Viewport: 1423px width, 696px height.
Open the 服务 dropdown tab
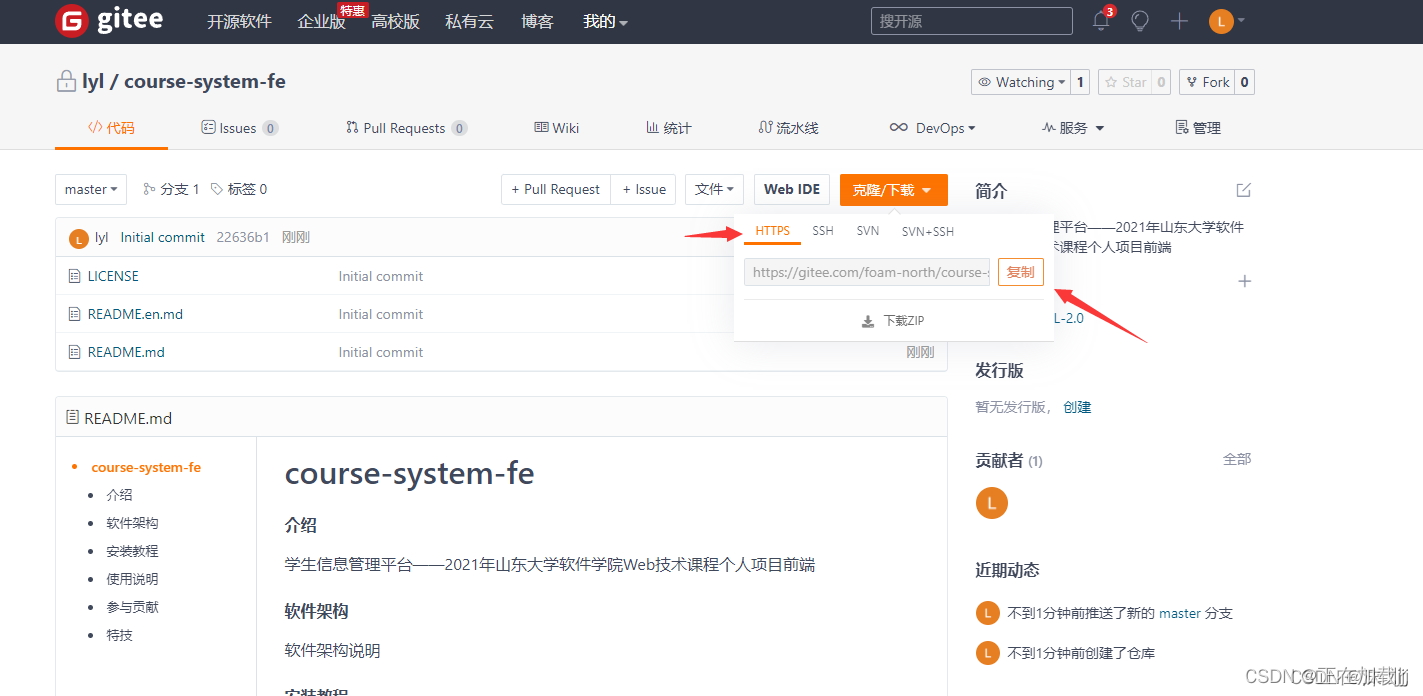coord(1073,128)
